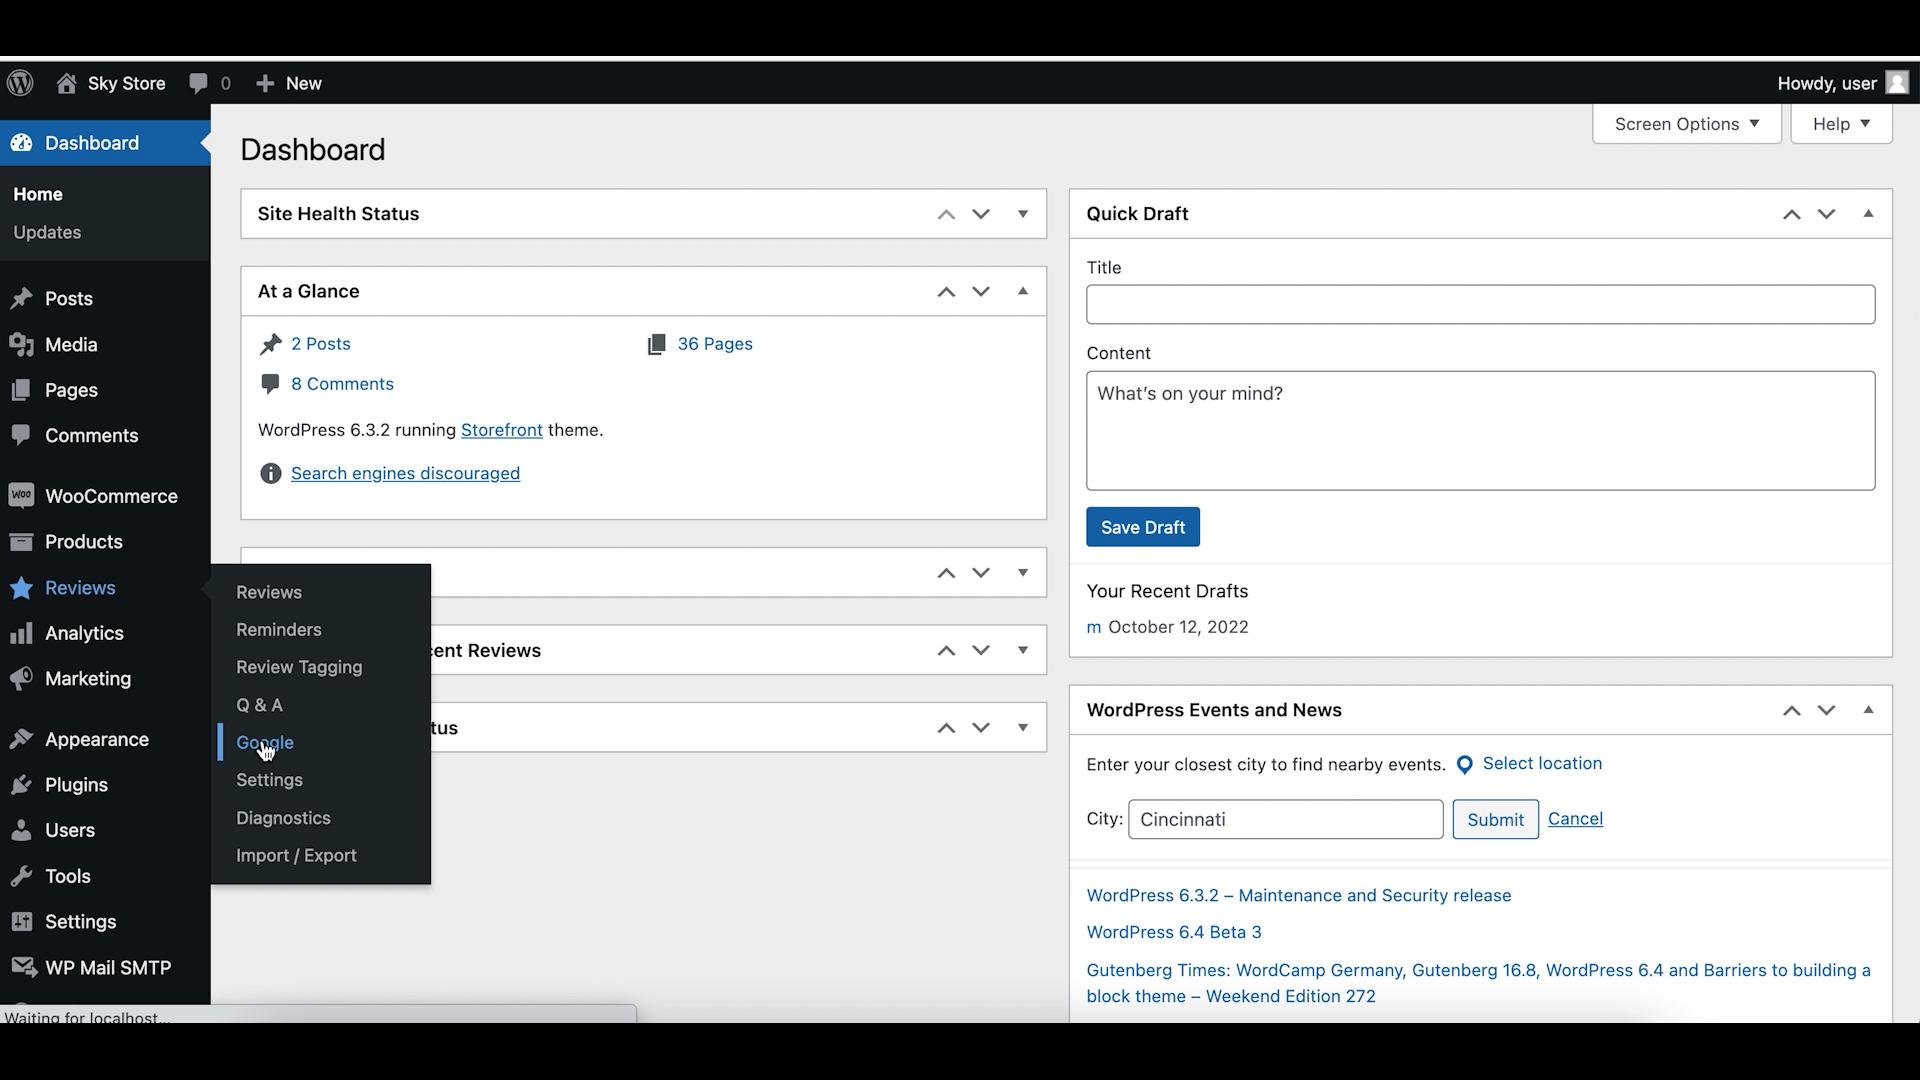Click the Posts pushpin icon in sidebar

[x=21, y=299]
